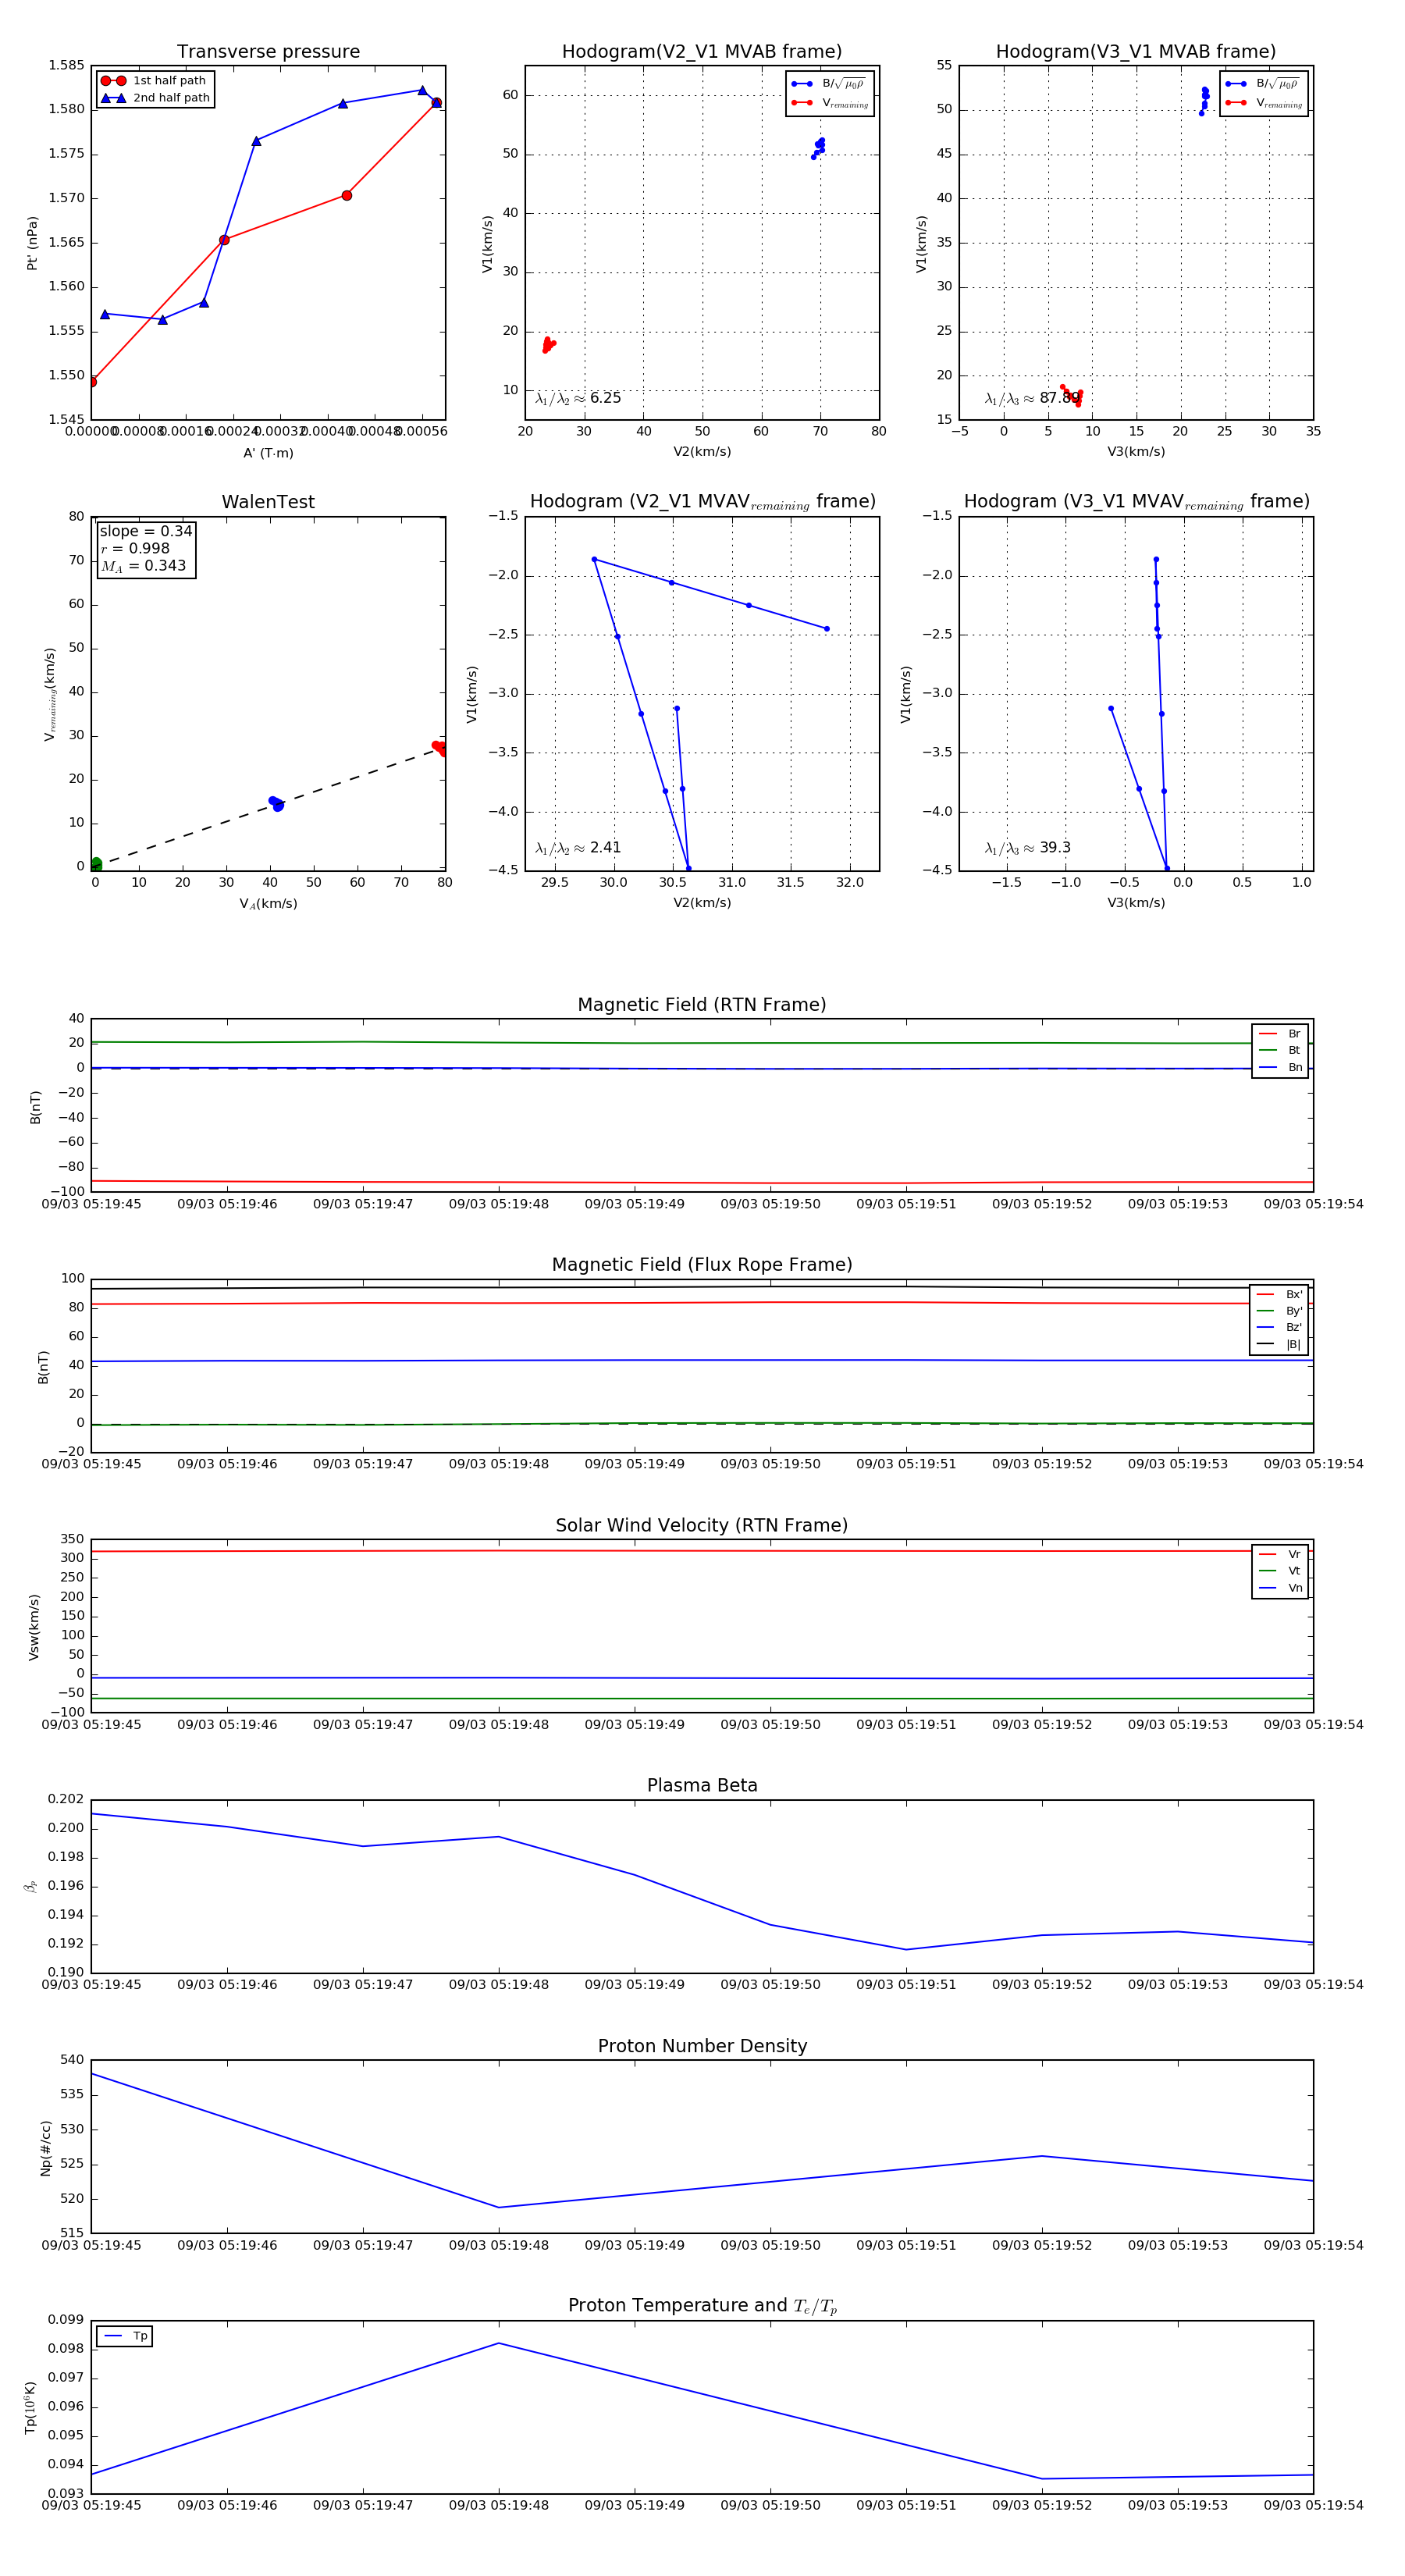Click '09/03 05:19:50' tick under Solar Wind Velocity
The width and height of the screenshot is (1405, 2576).
[770, 1725]
